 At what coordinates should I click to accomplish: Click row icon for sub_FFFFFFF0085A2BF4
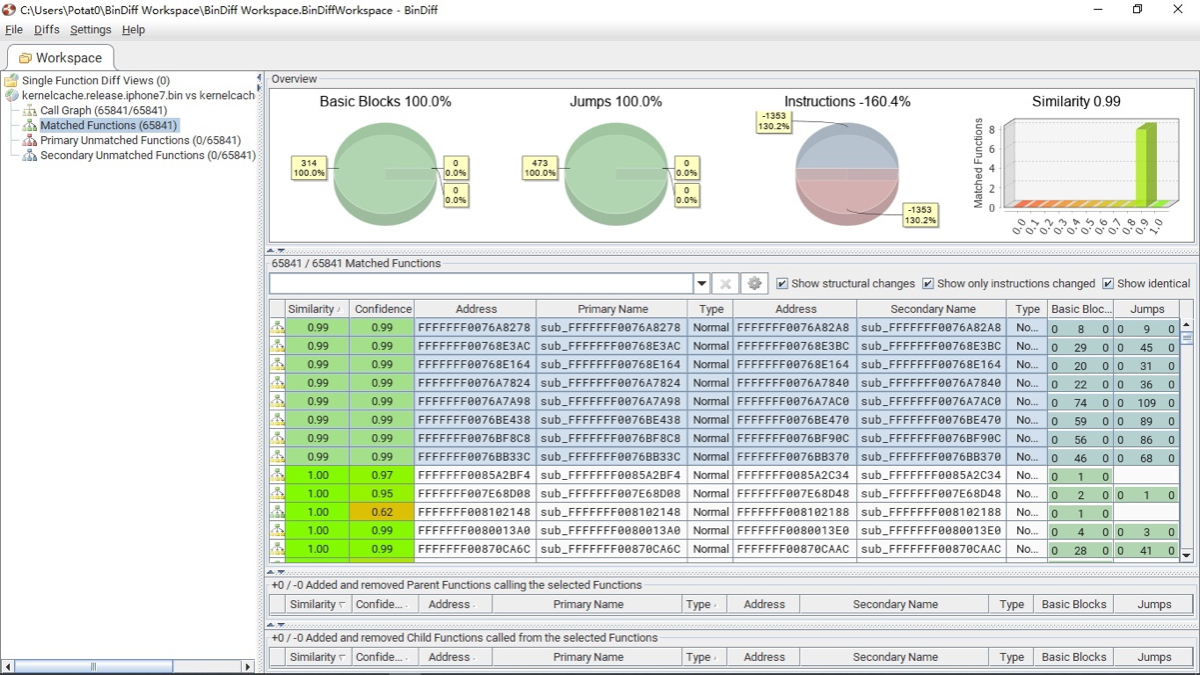point(277,475)
